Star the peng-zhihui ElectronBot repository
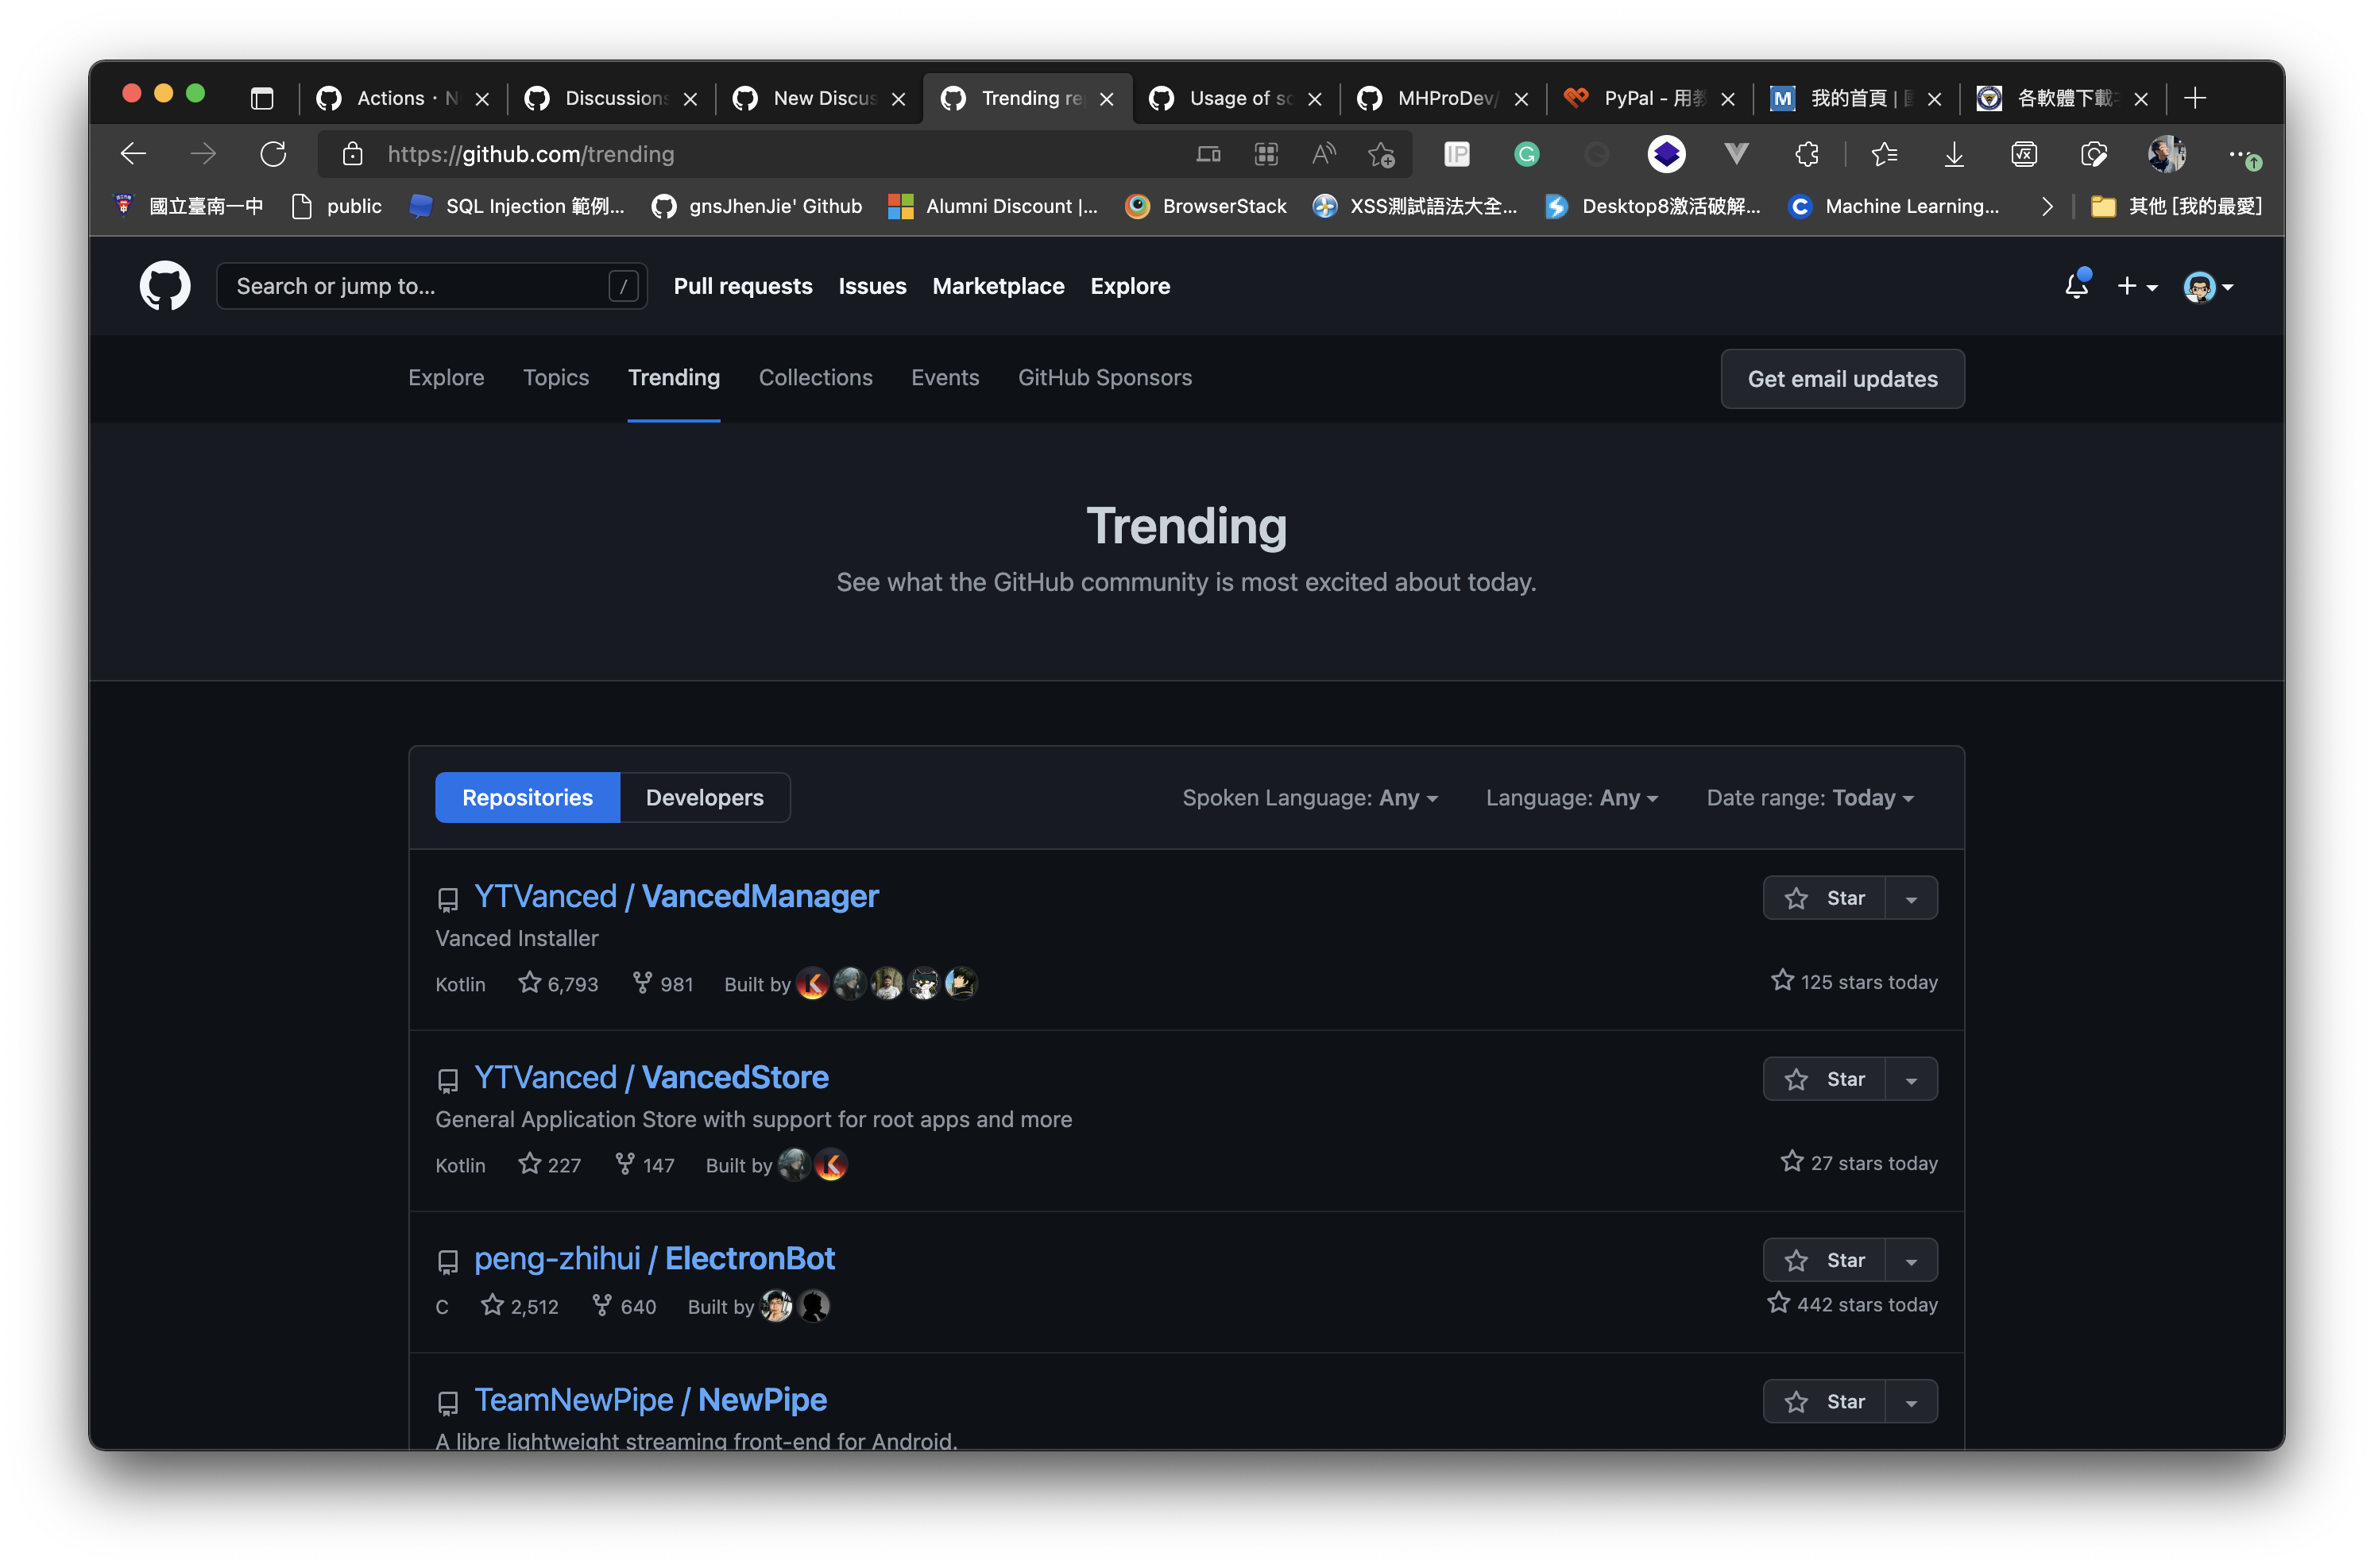 click(1825, 1260)
